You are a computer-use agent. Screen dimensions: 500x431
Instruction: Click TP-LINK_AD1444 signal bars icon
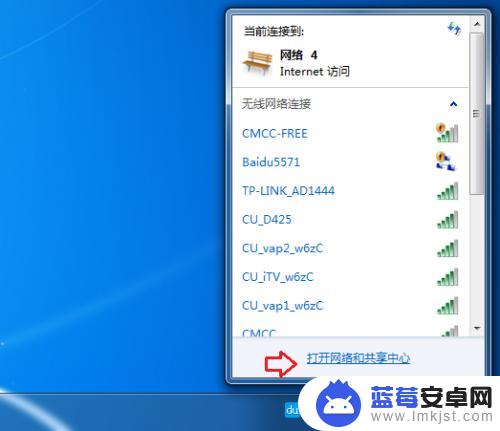(448, 191)
